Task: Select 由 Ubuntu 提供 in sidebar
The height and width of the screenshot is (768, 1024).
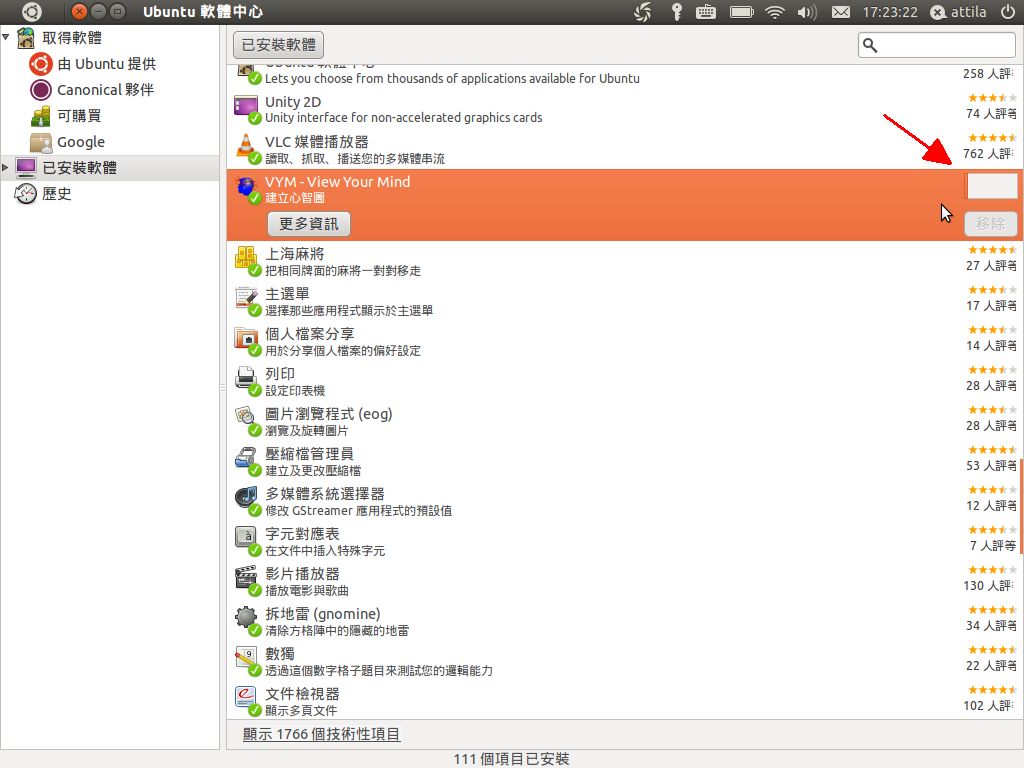Action: tap(106, 64)
